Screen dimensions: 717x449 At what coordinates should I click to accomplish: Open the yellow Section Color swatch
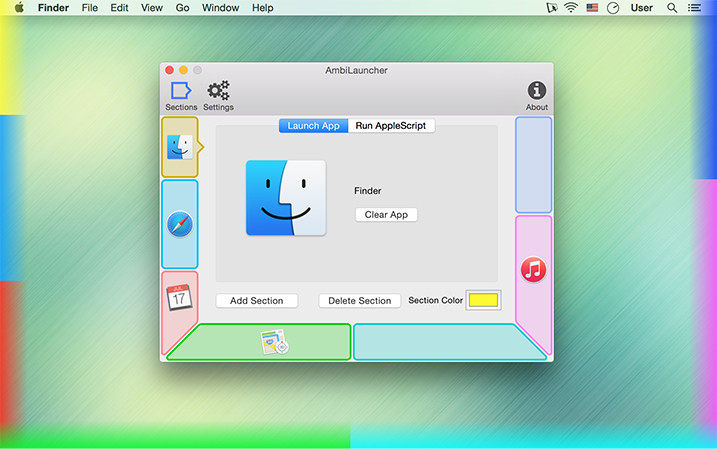[x=483, y=300]
